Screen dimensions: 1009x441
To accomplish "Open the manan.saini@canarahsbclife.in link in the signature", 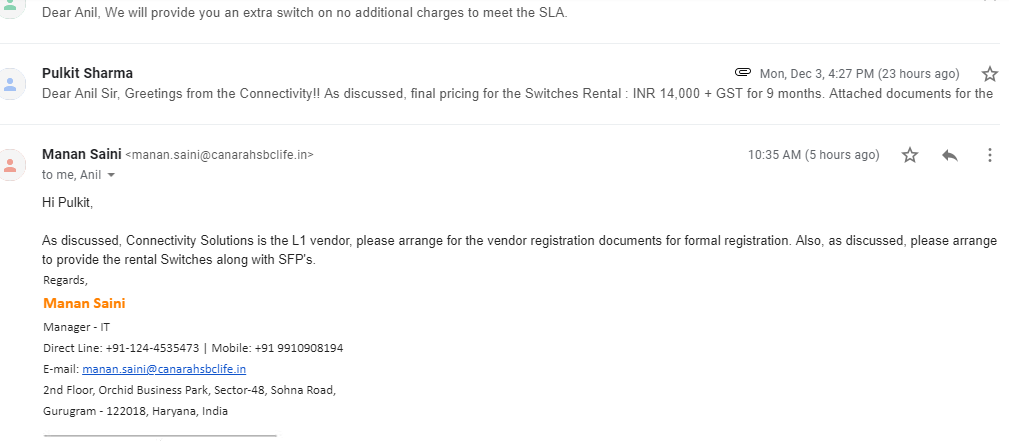I will pos(164,369).
